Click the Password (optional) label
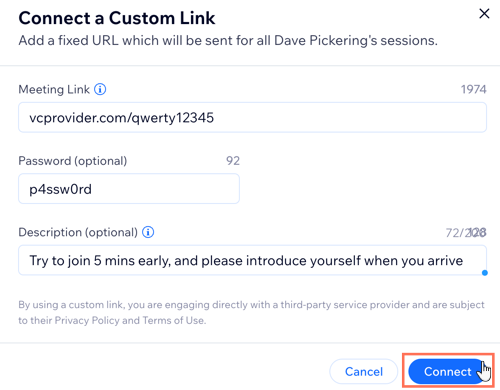This screenshot has width=500, height=390. 73,161
